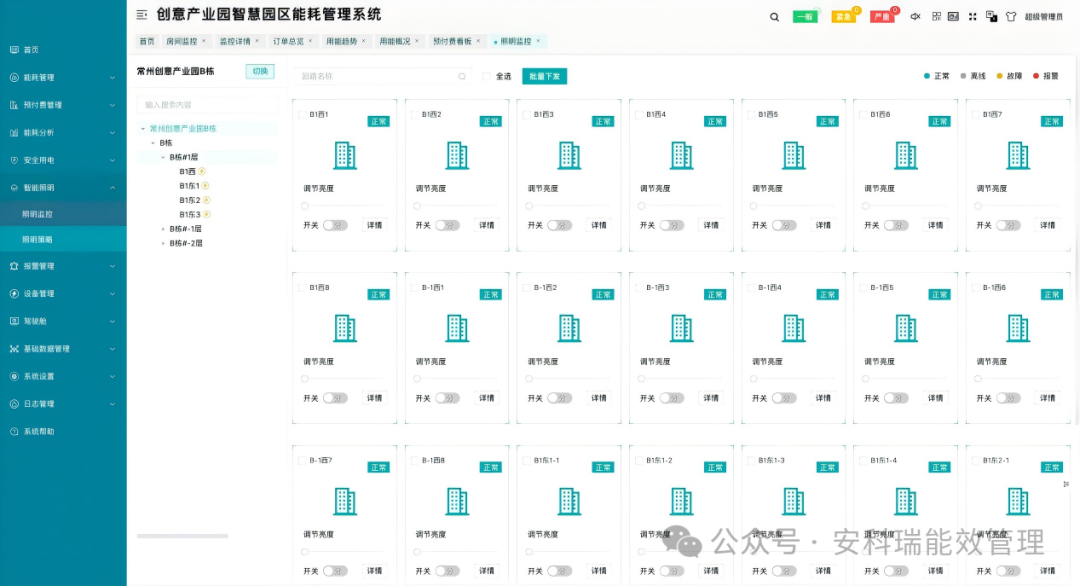Tick the 全选 select-all checkbox
This screenshot has height=586, width=1080.
[486, 76]
